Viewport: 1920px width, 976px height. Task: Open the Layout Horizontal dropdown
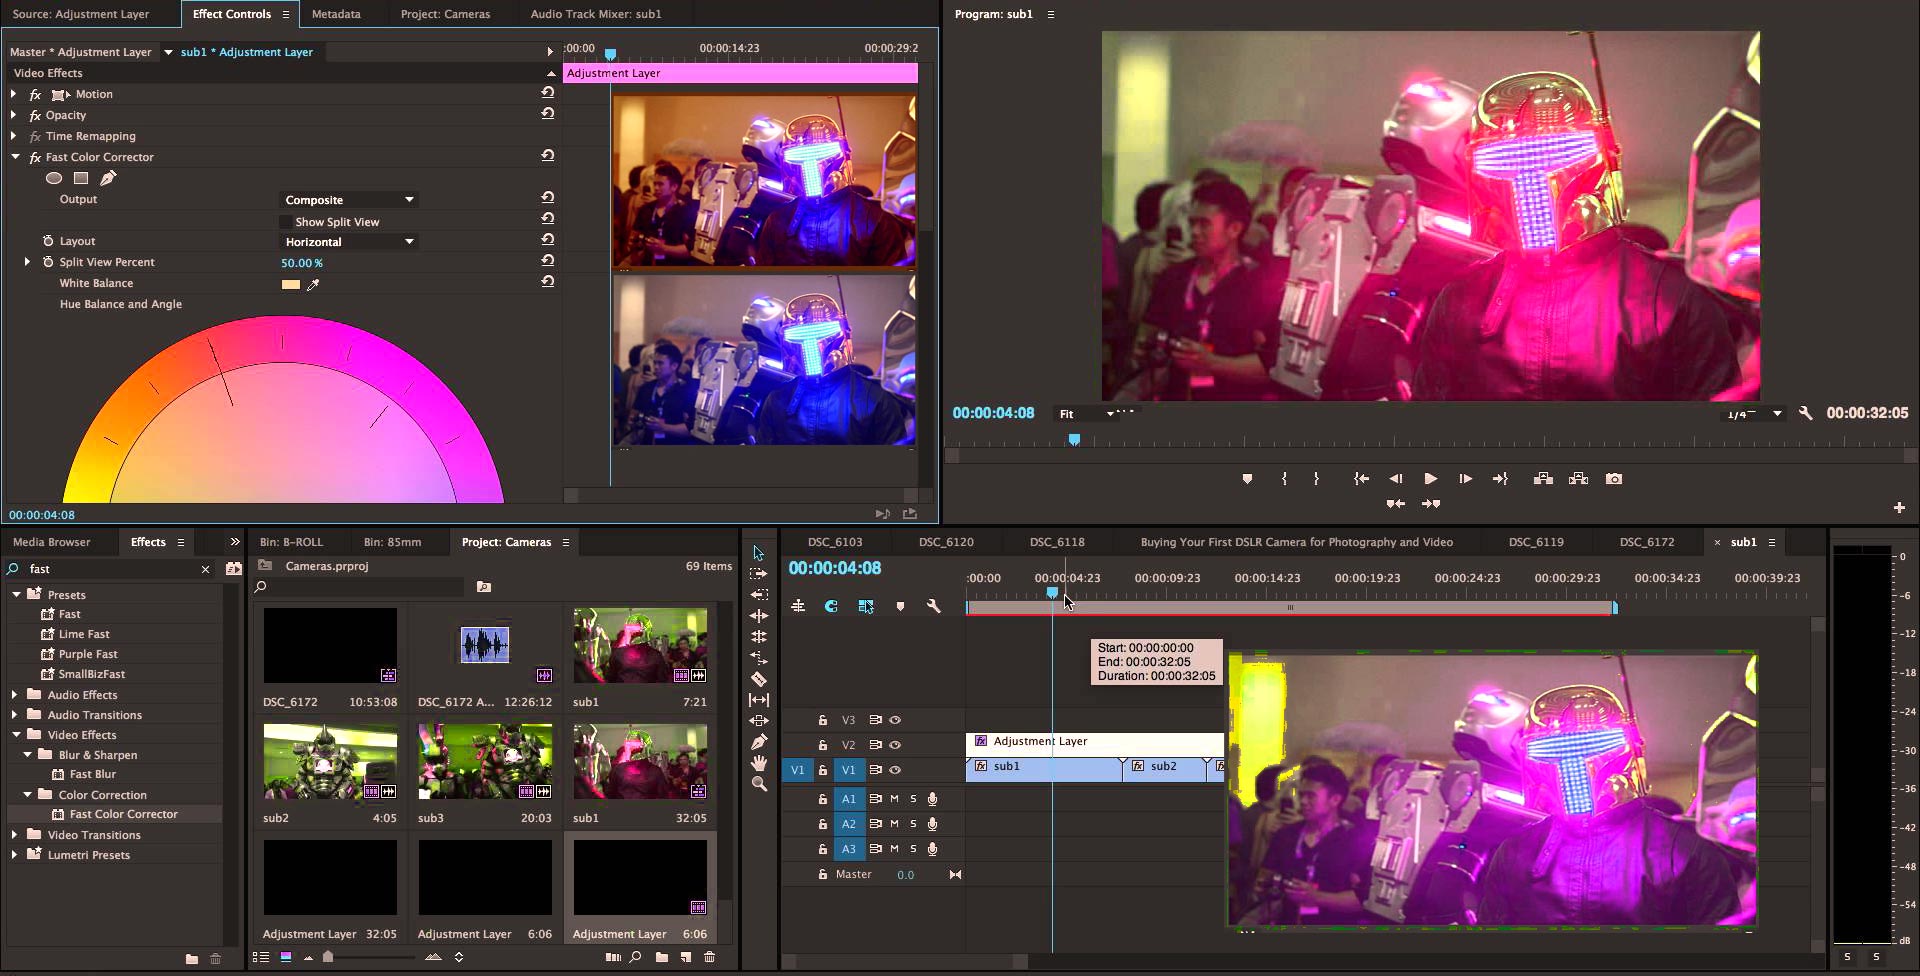[349, 242]
